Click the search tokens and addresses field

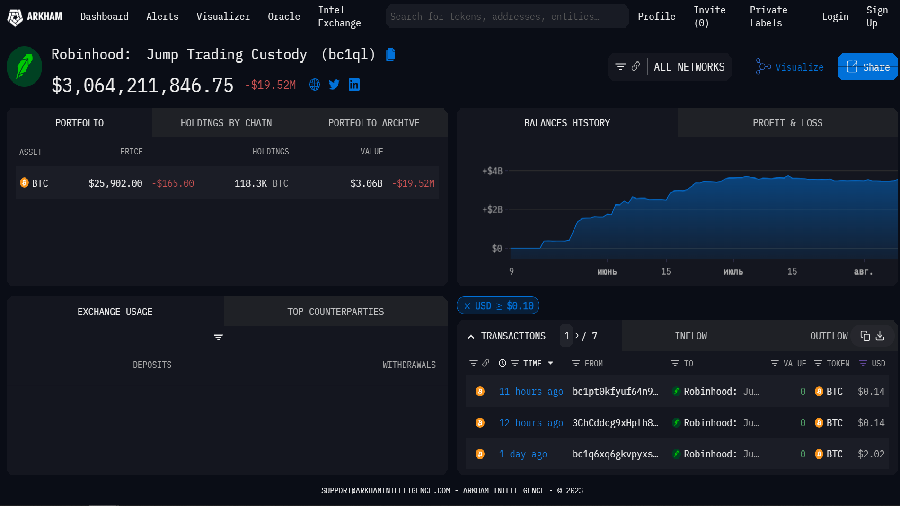507,16
